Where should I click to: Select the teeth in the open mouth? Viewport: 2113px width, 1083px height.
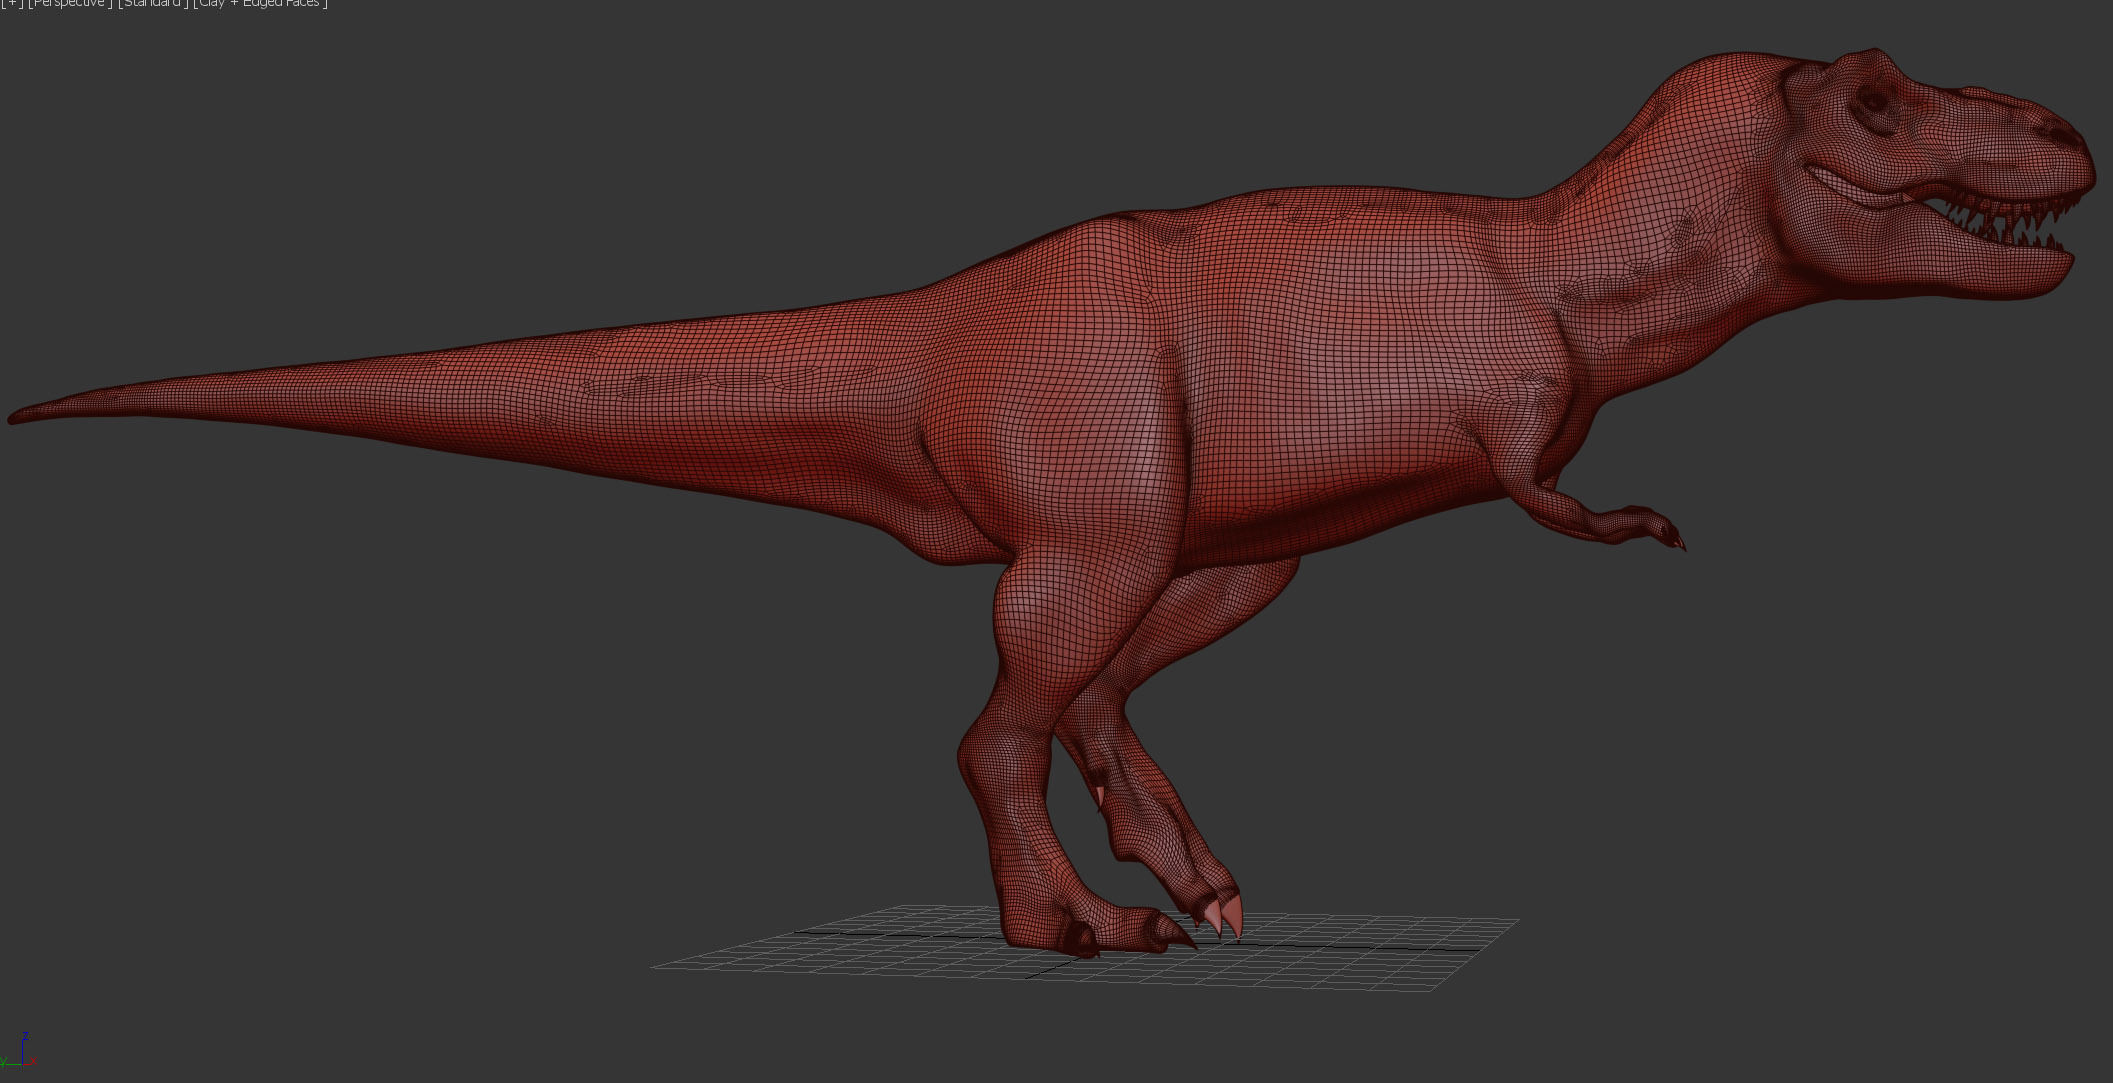(x=2010, y=222)
